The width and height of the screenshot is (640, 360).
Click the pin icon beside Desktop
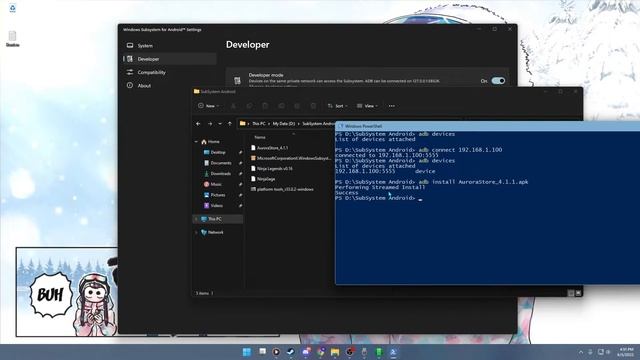[240, 152]
